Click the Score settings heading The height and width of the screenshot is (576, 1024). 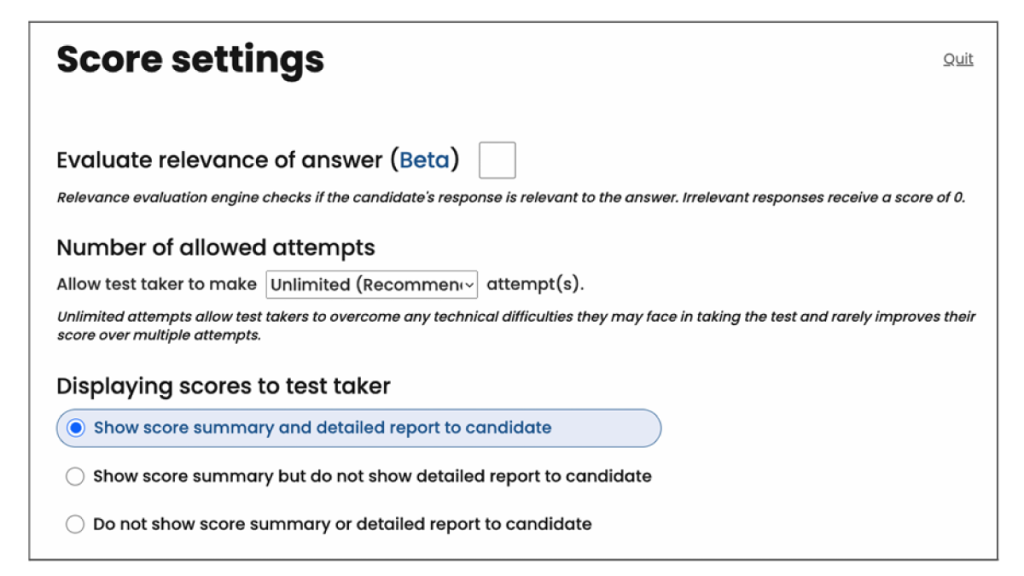tap(190, 60)
